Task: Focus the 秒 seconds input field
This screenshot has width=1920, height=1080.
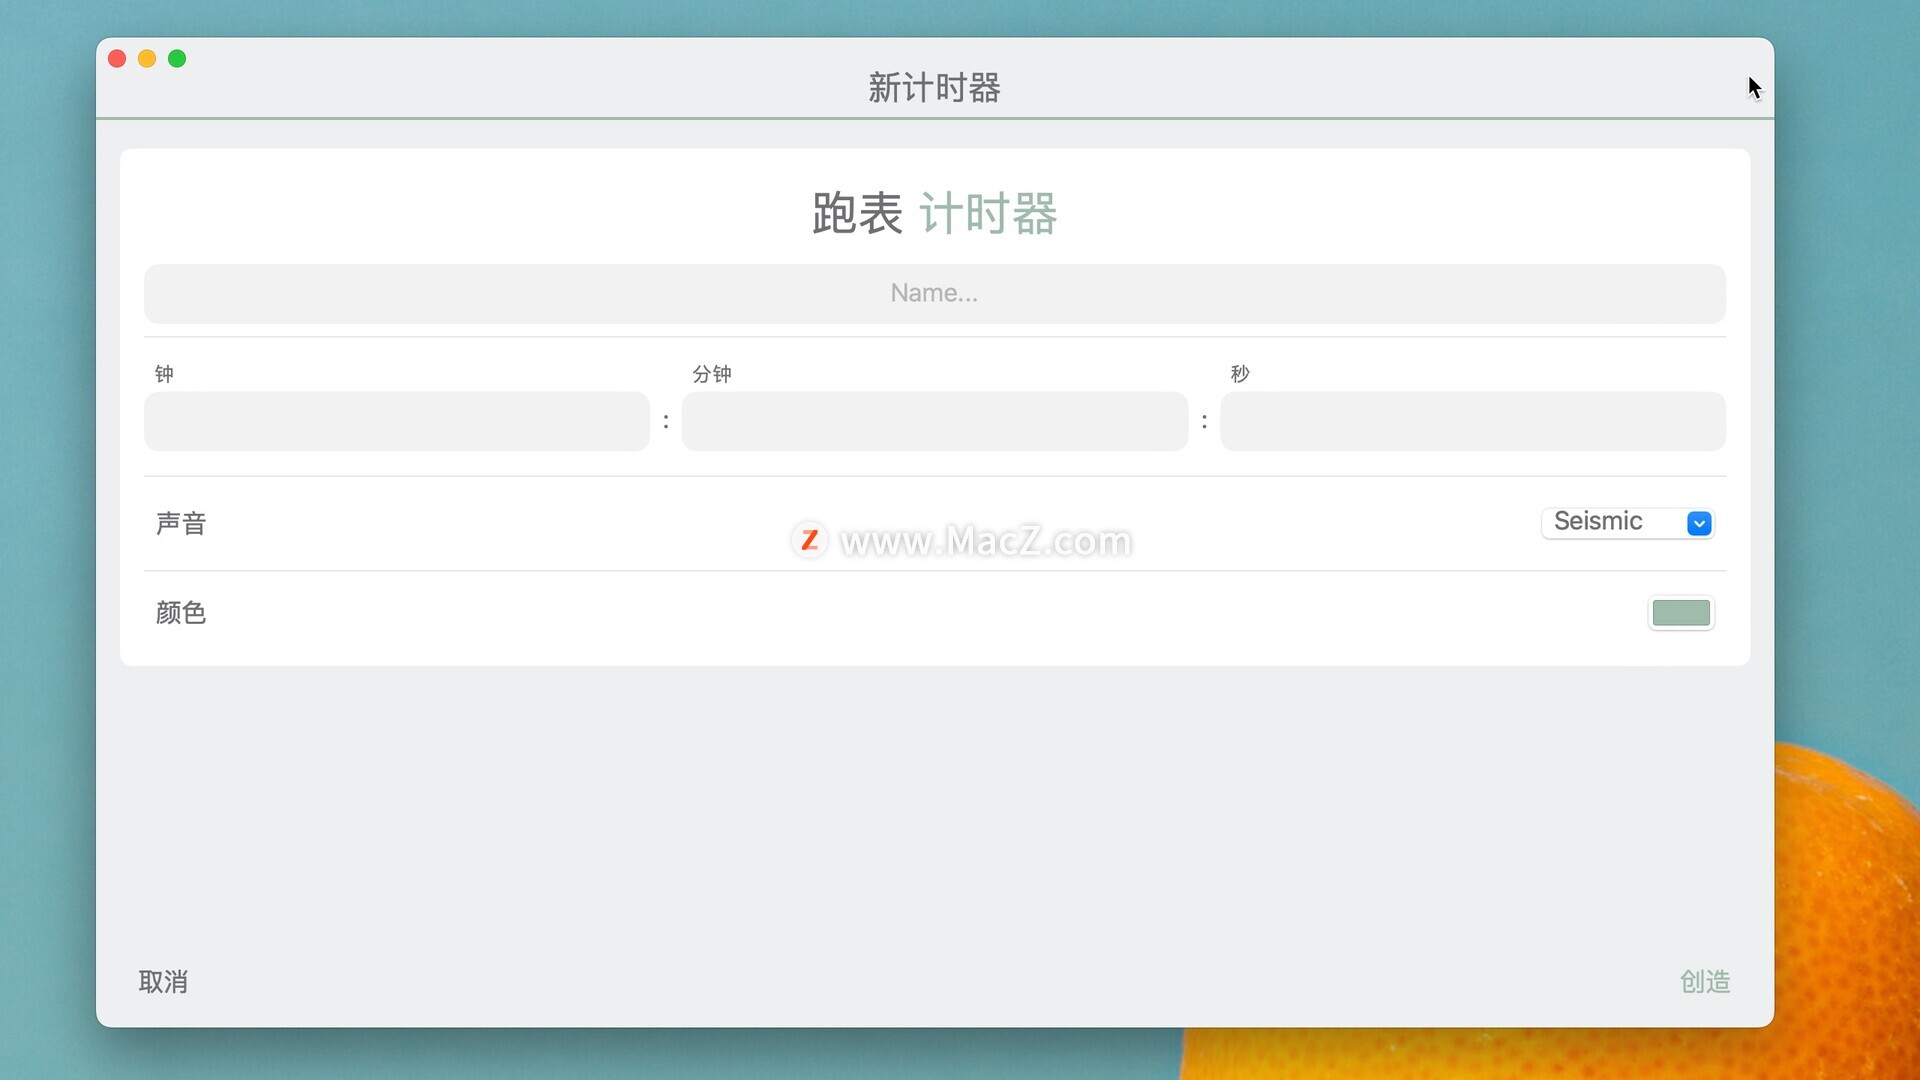Action: coord(1472,421)
